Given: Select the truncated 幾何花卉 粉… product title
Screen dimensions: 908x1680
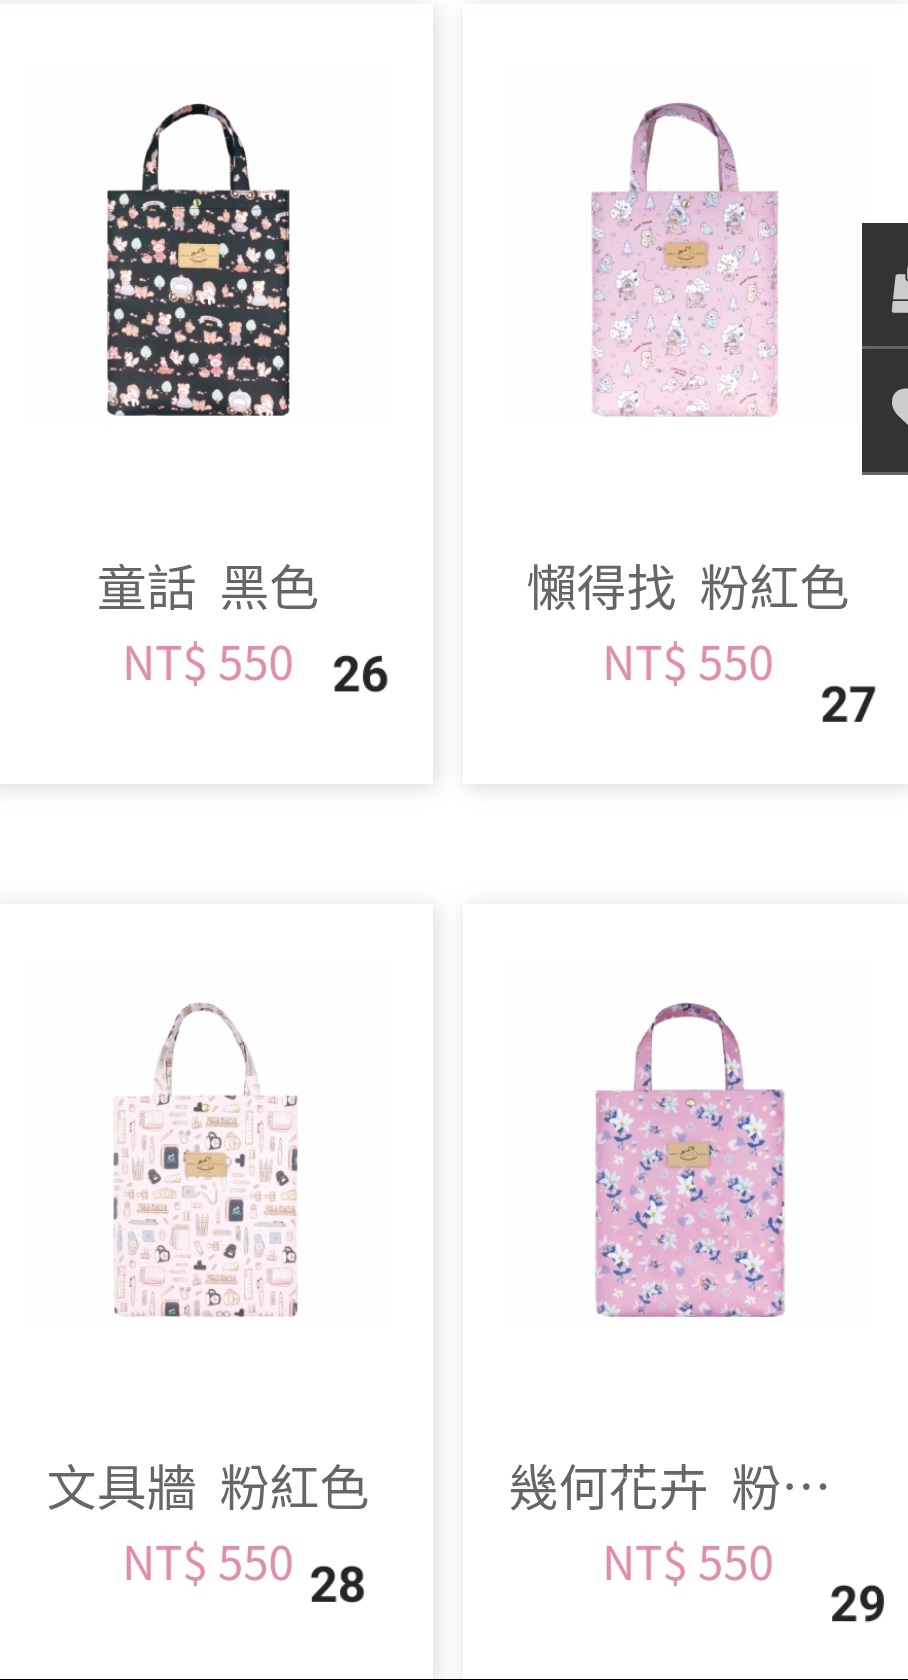Looking at the screenshot, I should [x=669, y=1488].
